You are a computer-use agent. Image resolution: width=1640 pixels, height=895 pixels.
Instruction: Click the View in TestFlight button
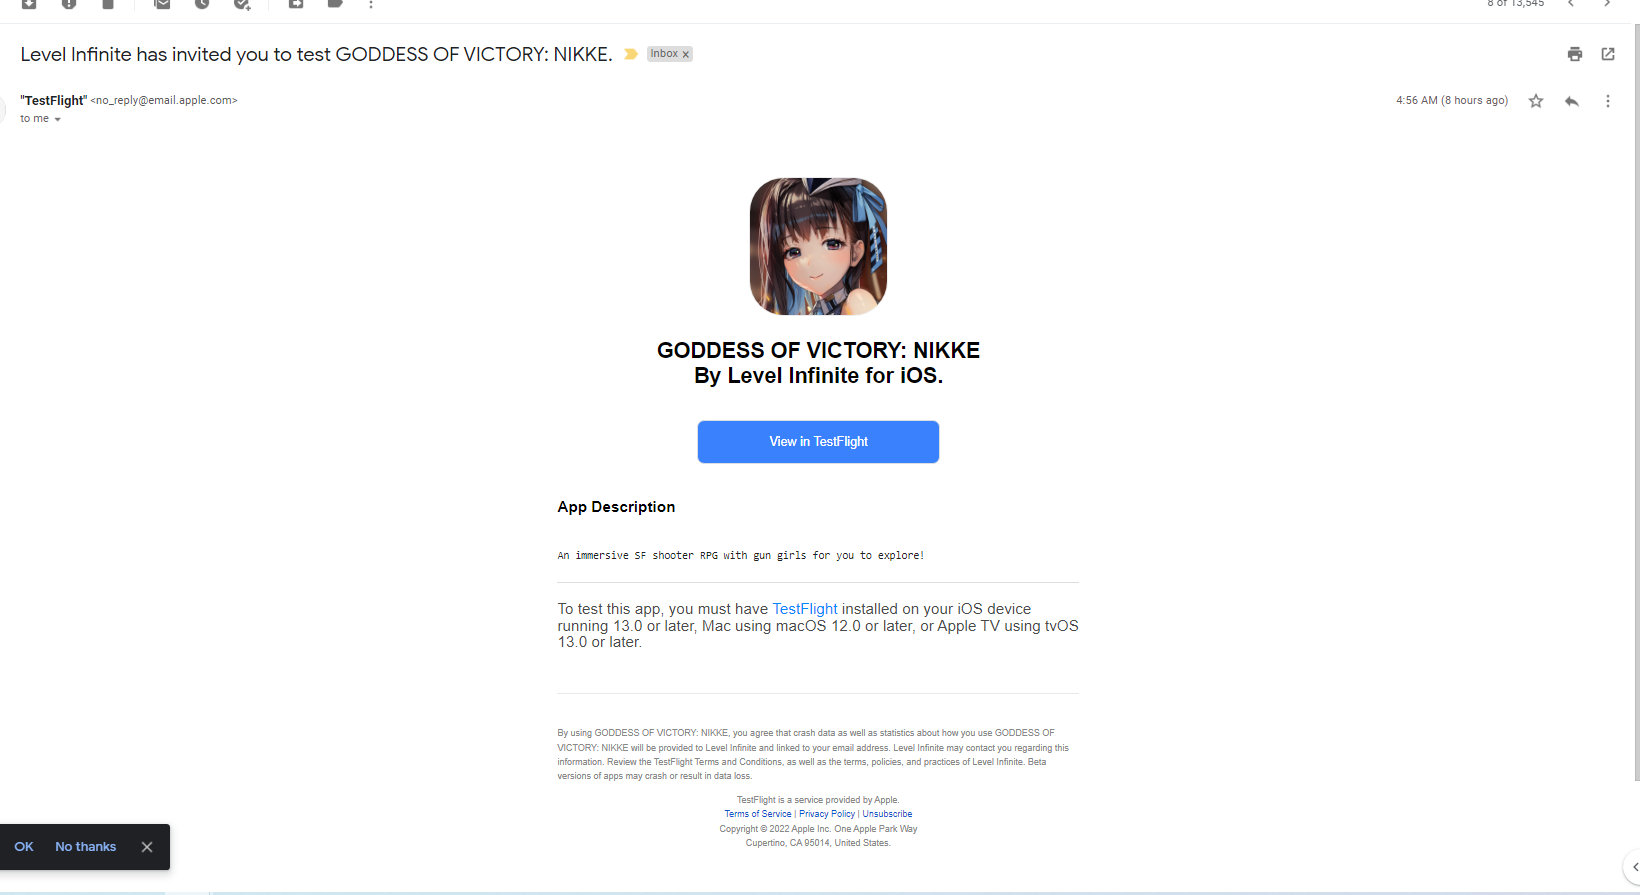click(818, 442)
